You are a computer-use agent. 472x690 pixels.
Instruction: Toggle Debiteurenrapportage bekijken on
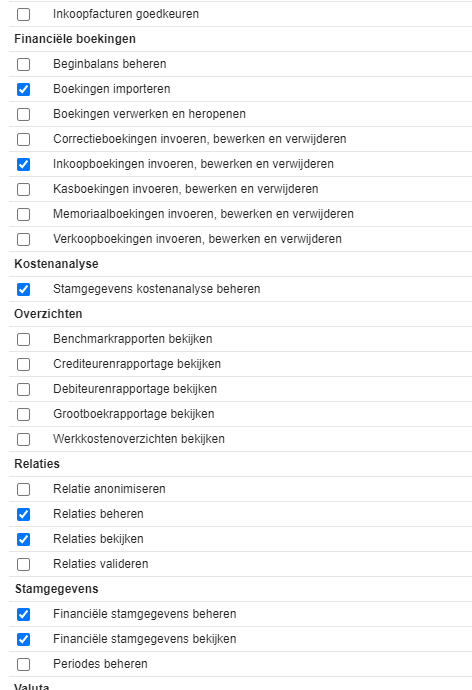pyautogui.click(x=23, y=389)
